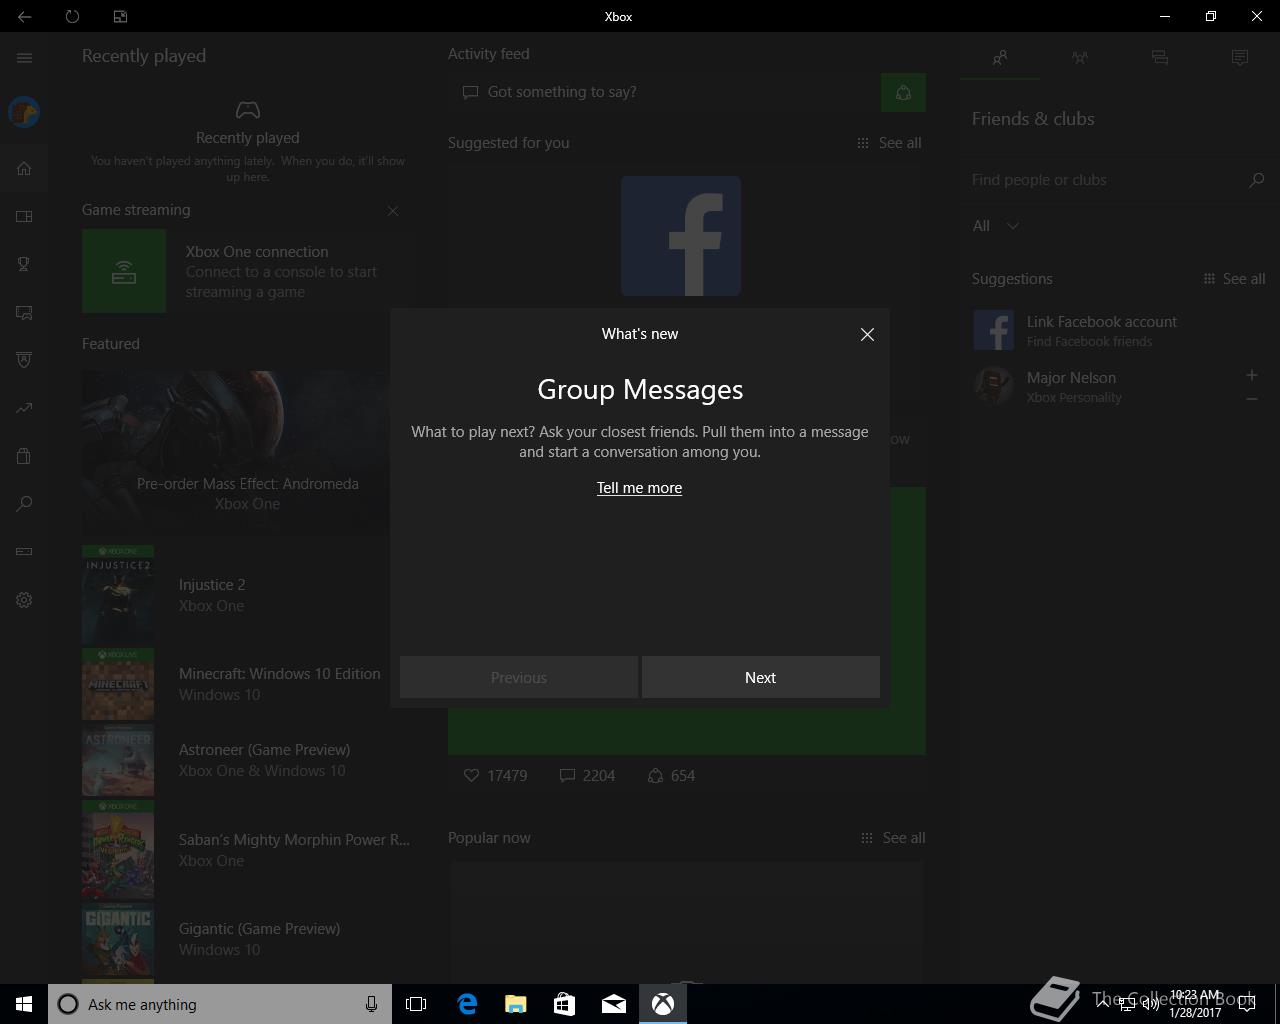The image size is (1280, 1024).
Task: Remove Major Nelson suggestion with minus icon
Action: tap(1252, 399)
